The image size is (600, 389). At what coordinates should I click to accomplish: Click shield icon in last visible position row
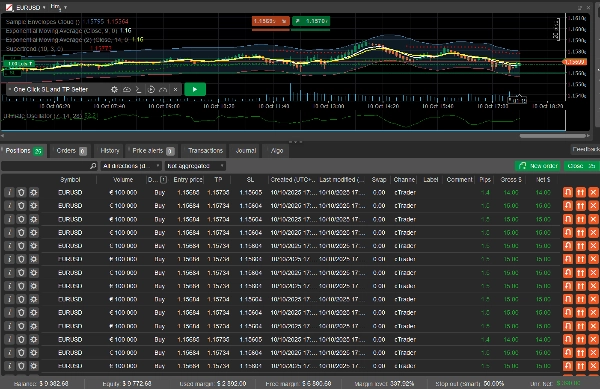21,366
